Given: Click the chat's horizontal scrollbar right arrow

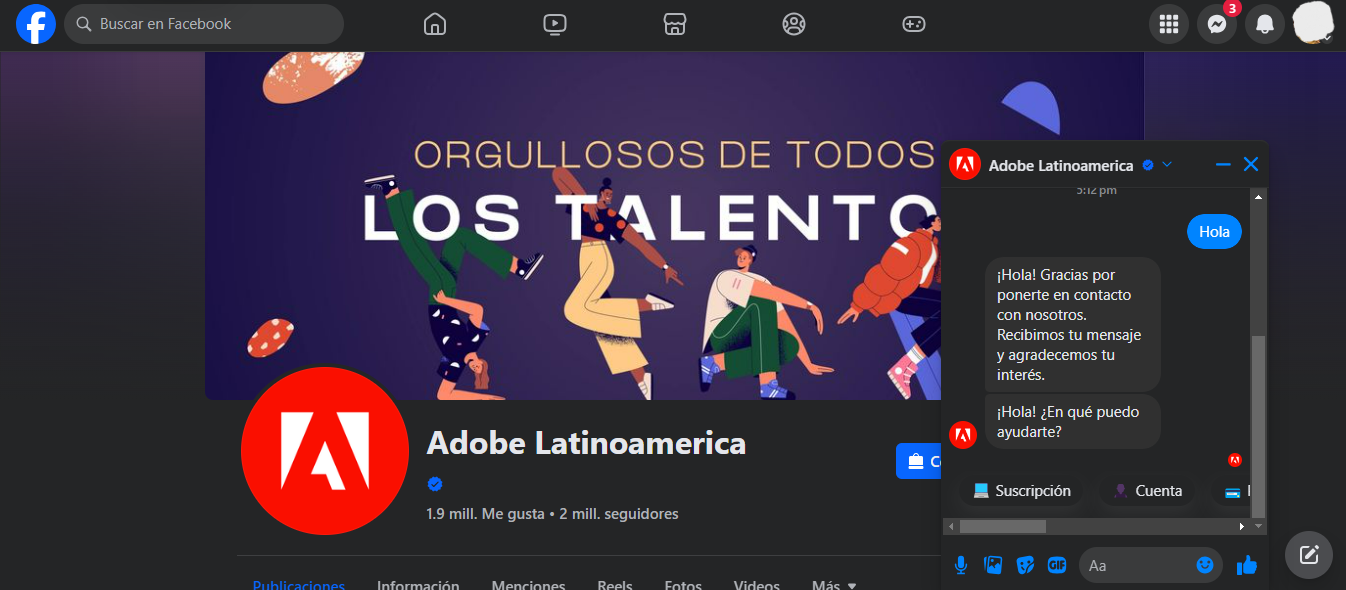Looking at the screenshot, I should [x=1242, y=526].
